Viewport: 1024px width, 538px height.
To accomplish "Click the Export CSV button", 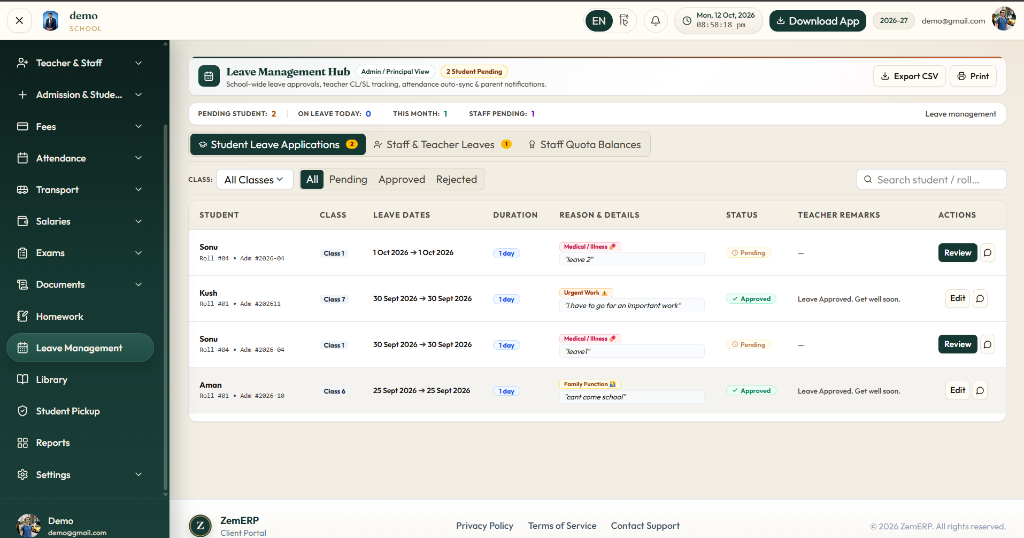I will tap(910, 76).
